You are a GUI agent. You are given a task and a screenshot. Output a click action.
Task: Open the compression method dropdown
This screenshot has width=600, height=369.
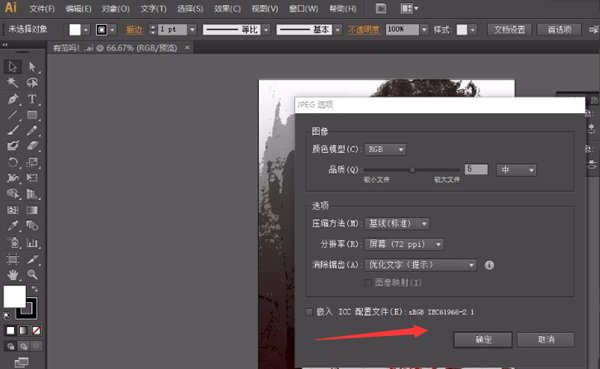click(x=397, y=224)
